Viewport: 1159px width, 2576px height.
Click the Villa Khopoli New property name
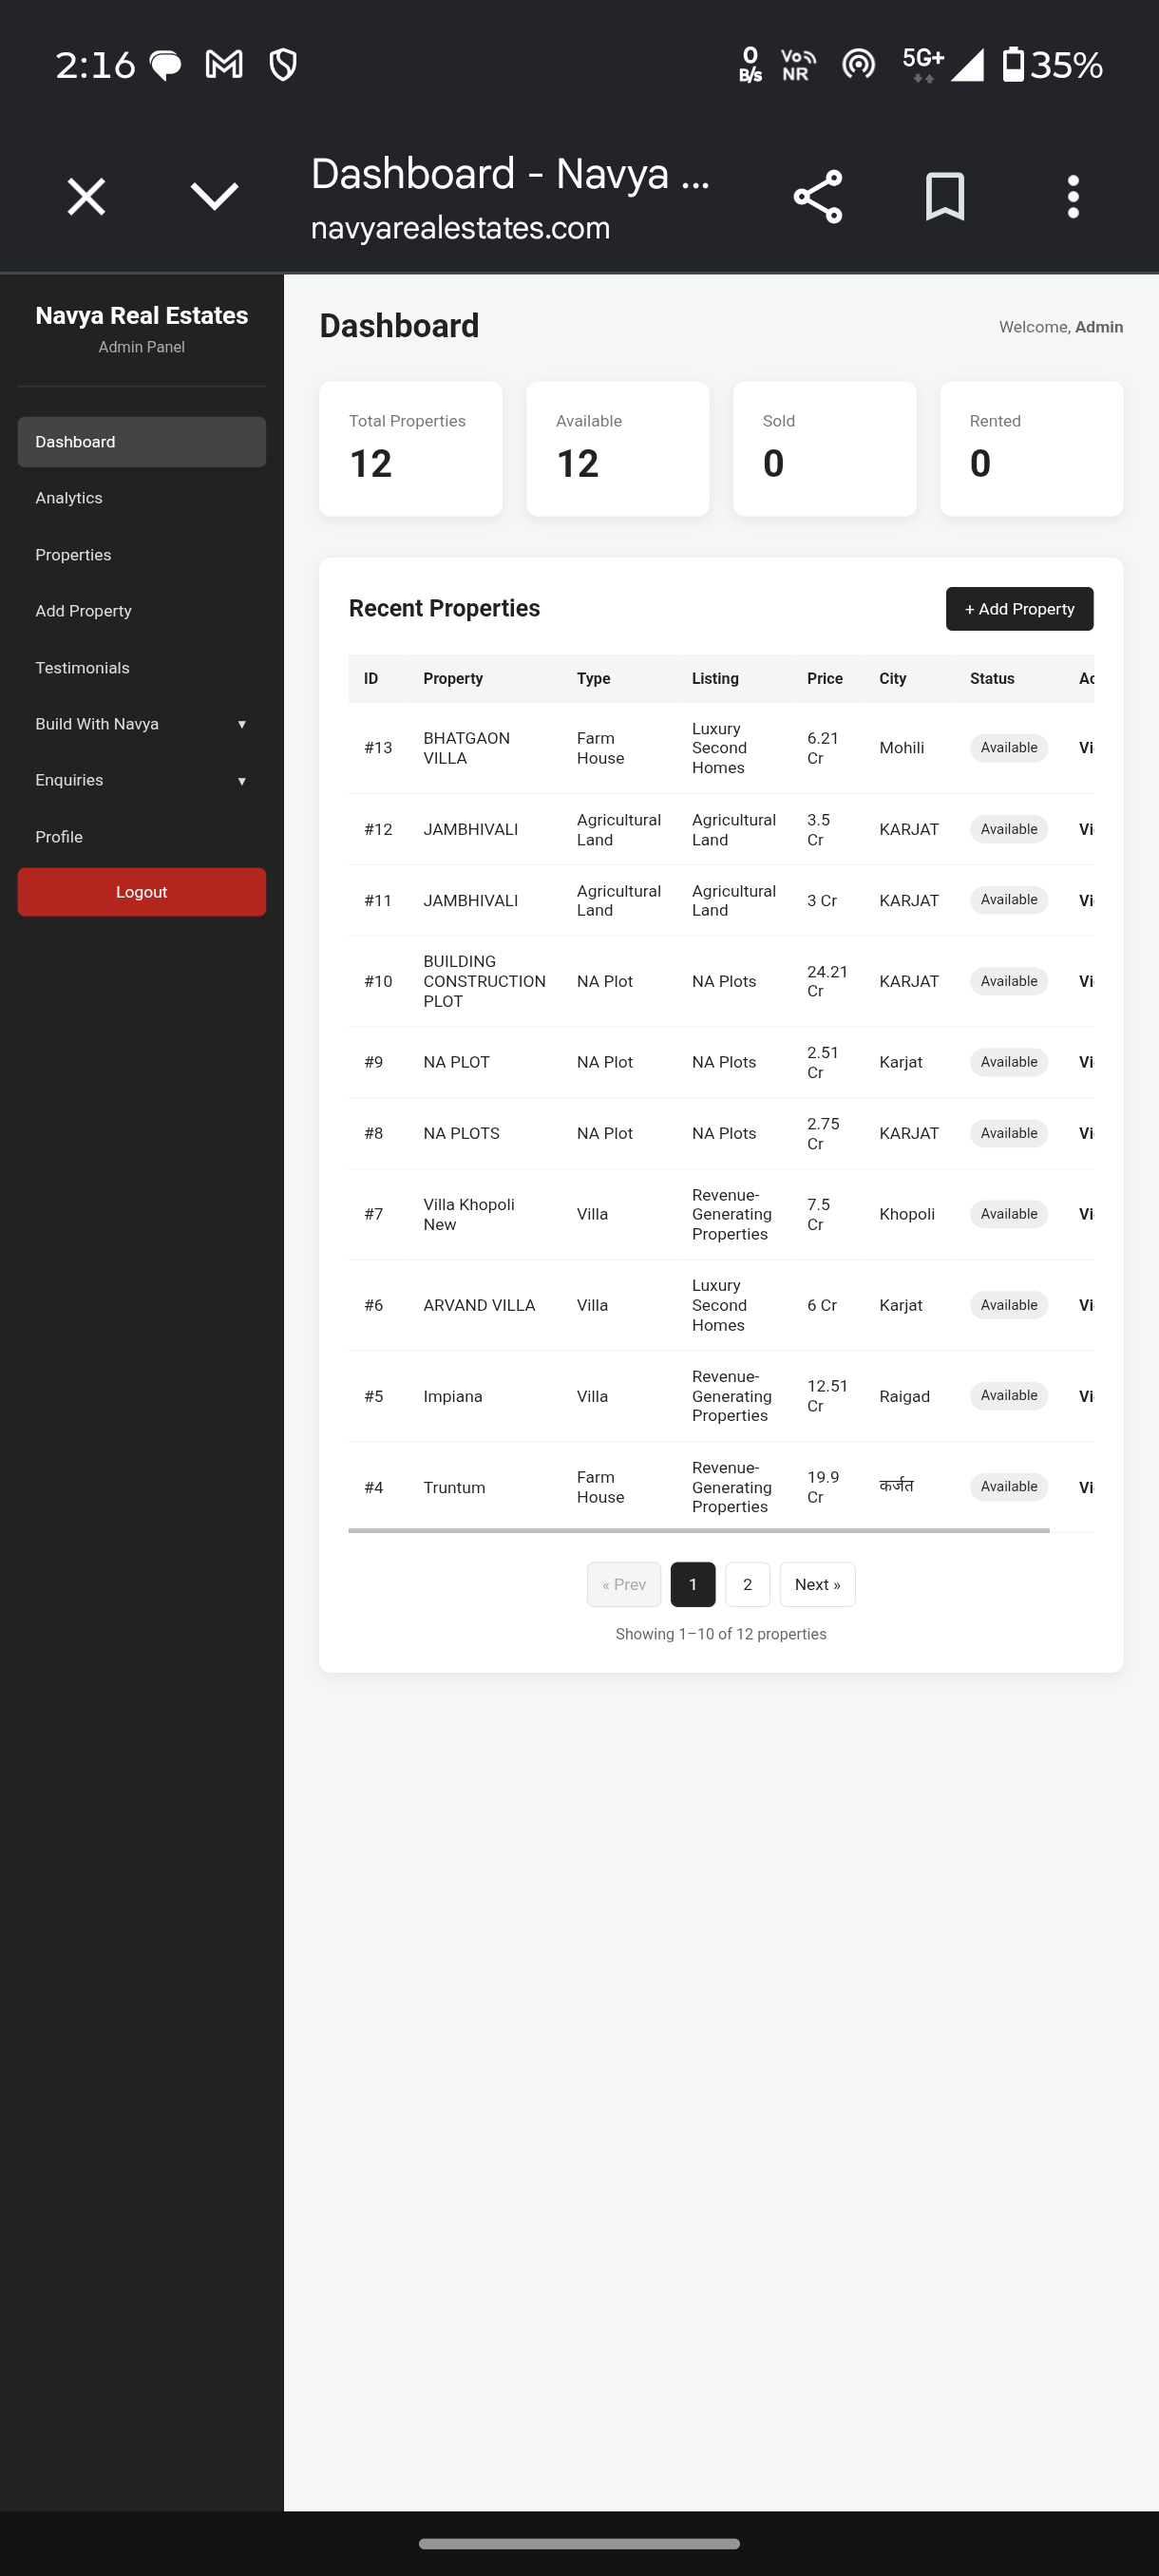(469, 1214)
